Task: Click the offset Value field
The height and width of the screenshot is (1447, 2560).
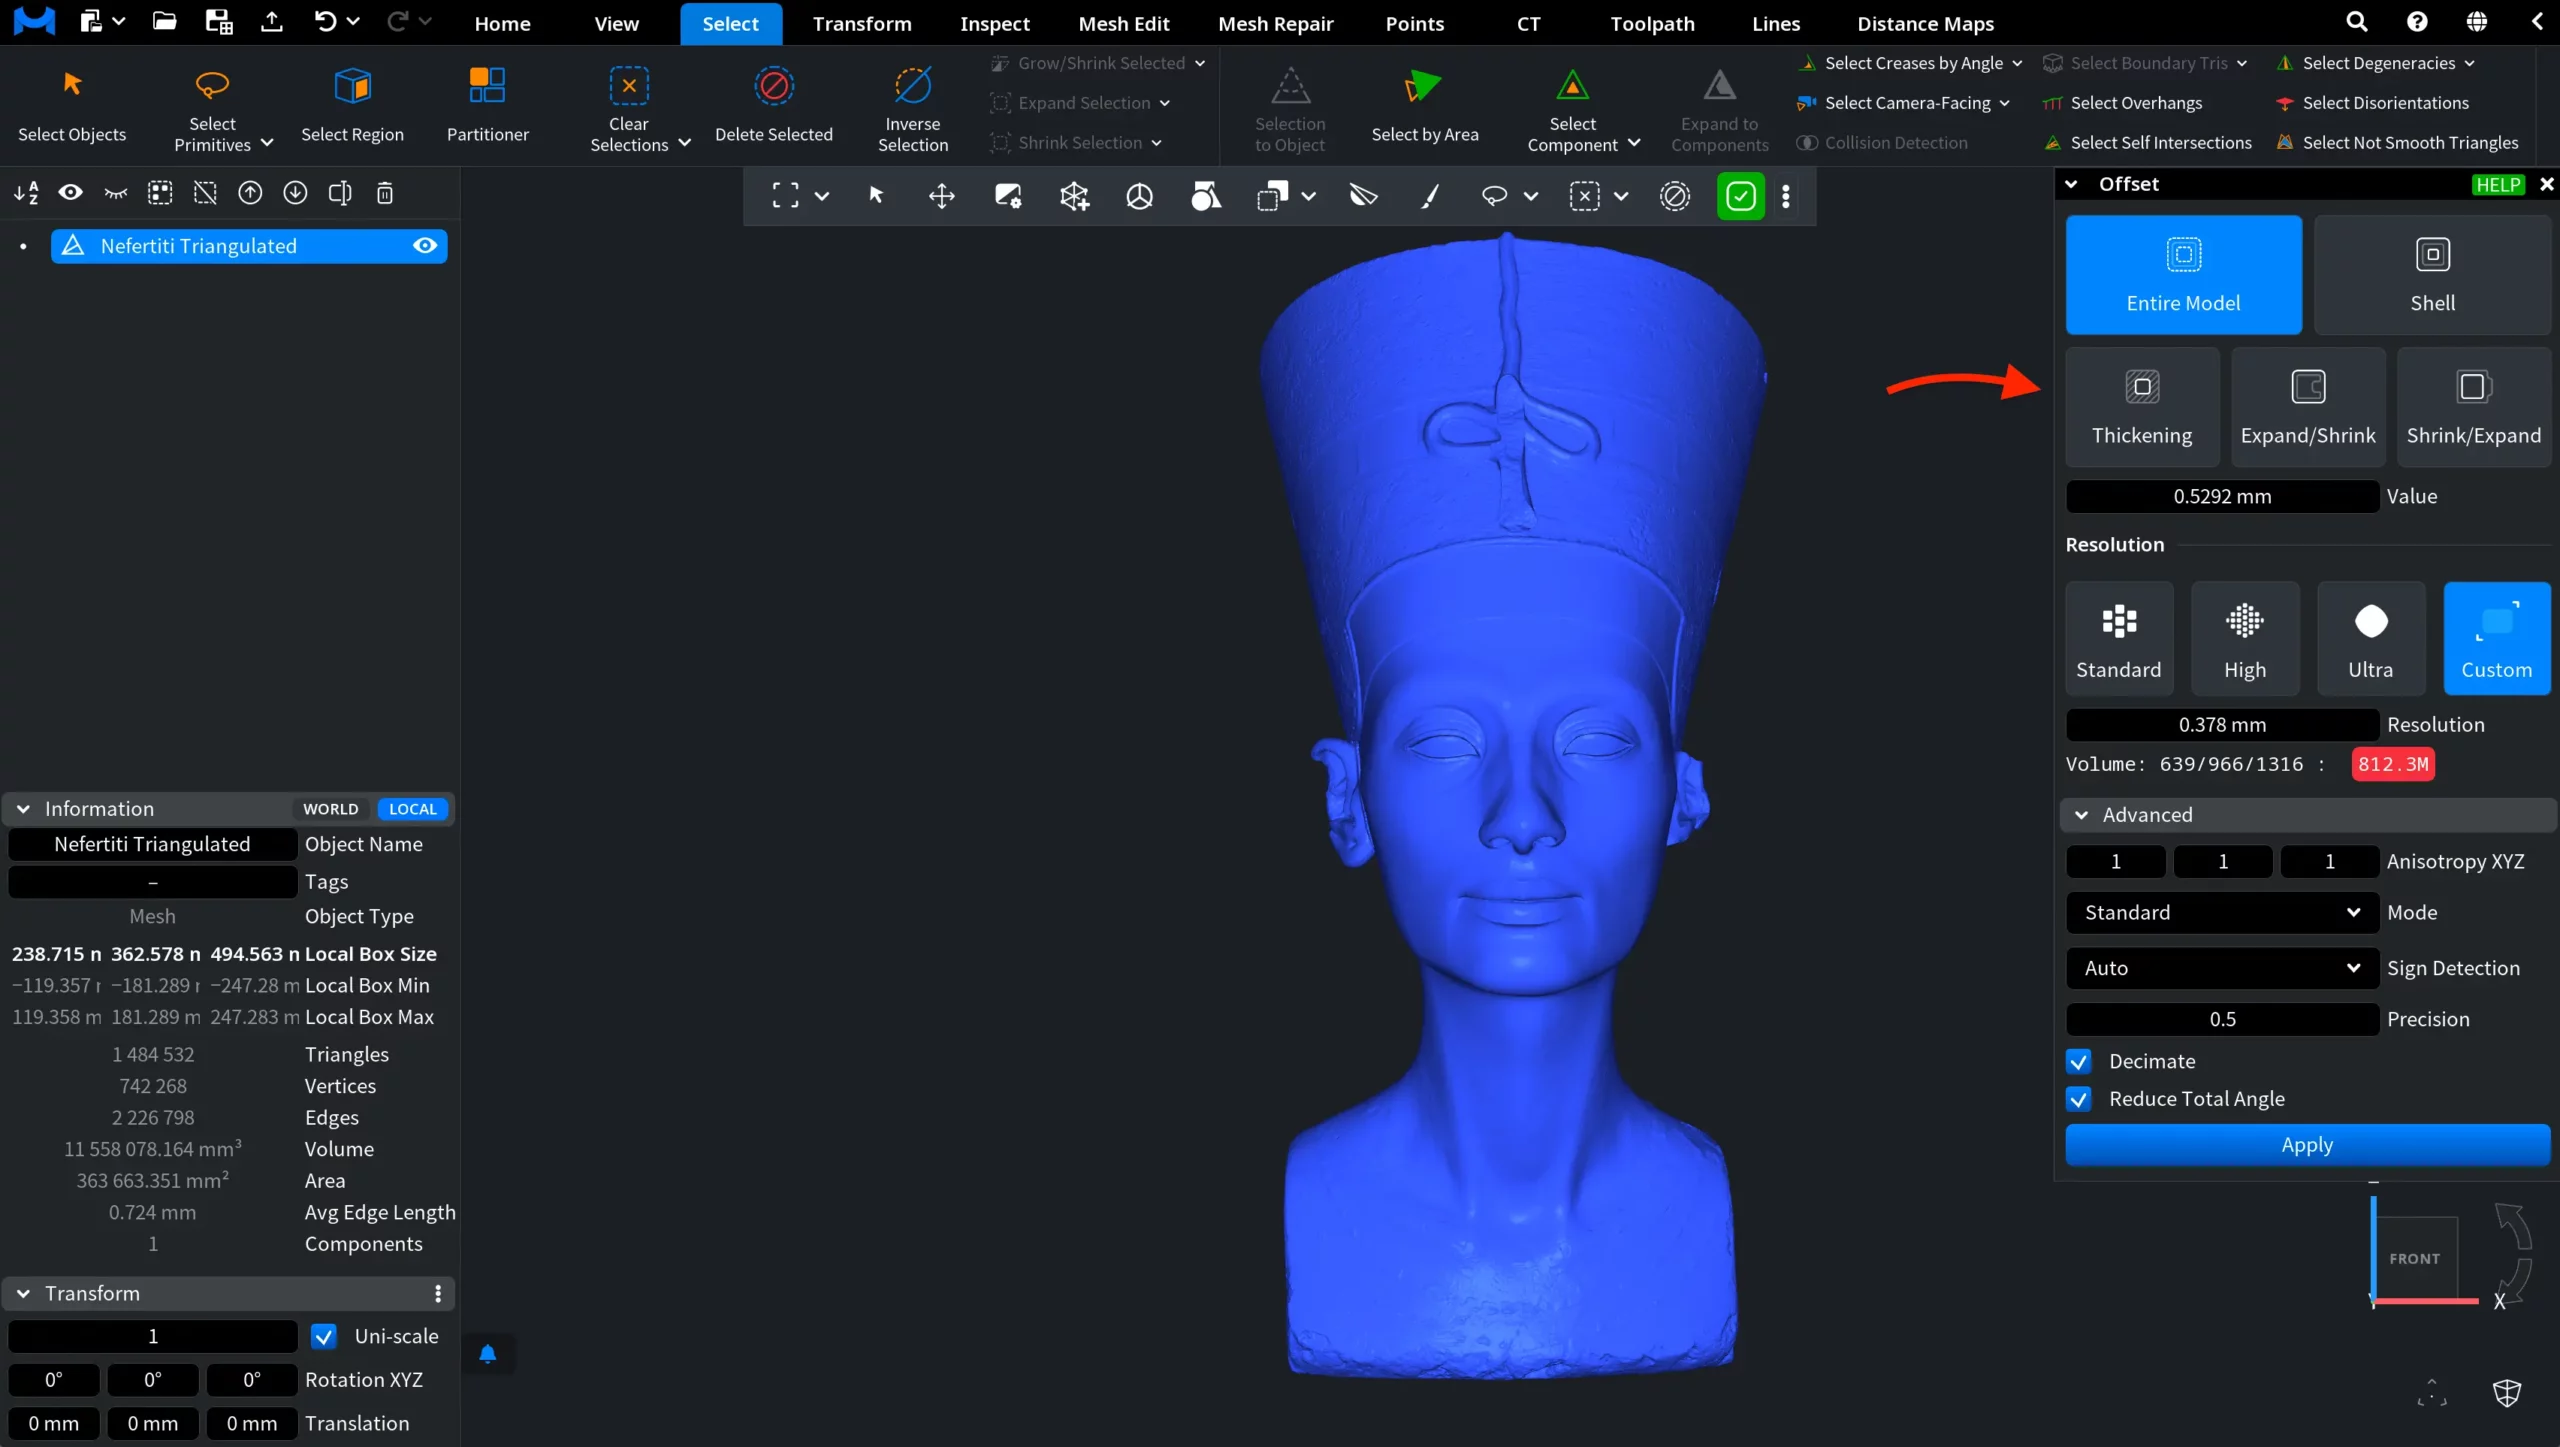Action: (x=2222, y=496)
